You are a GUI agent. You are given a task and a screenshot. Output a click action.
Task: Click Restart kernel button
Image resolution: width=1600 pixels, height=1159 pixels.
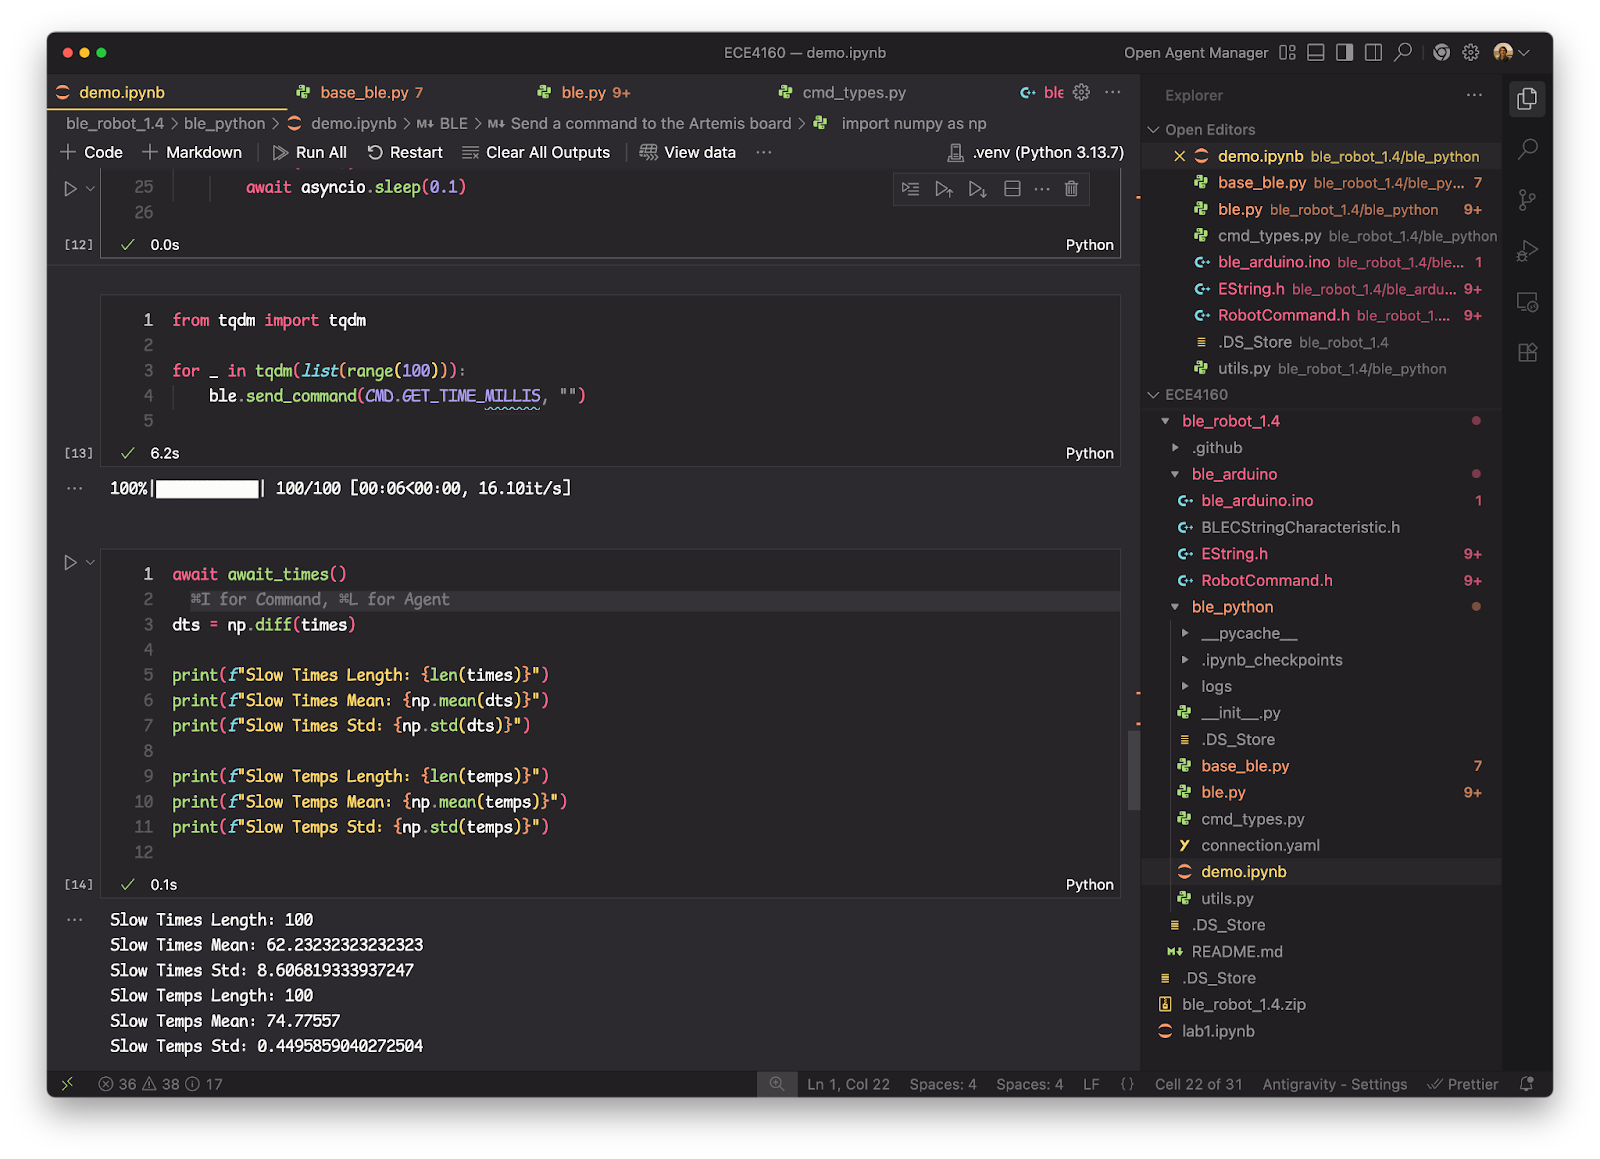tap(405, 152)
